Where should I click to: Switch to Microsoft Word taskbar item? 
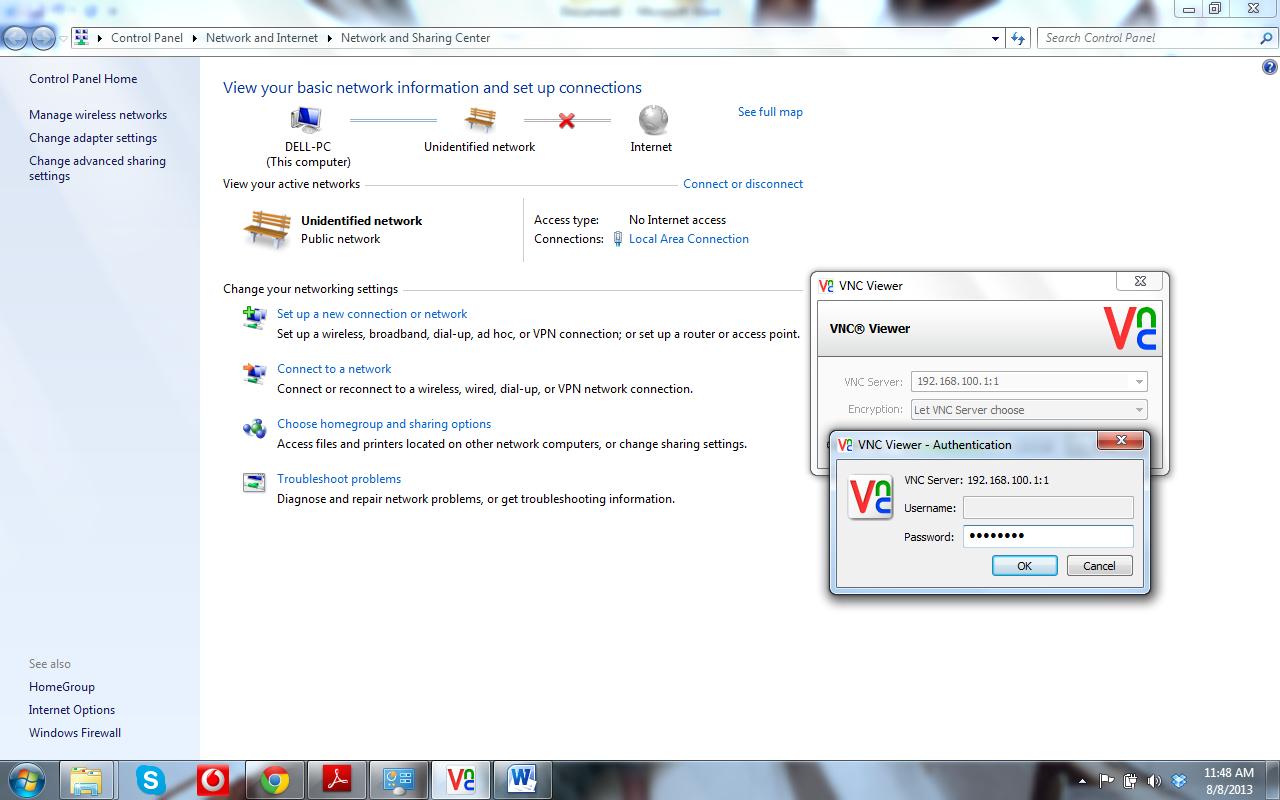[523, 780]
